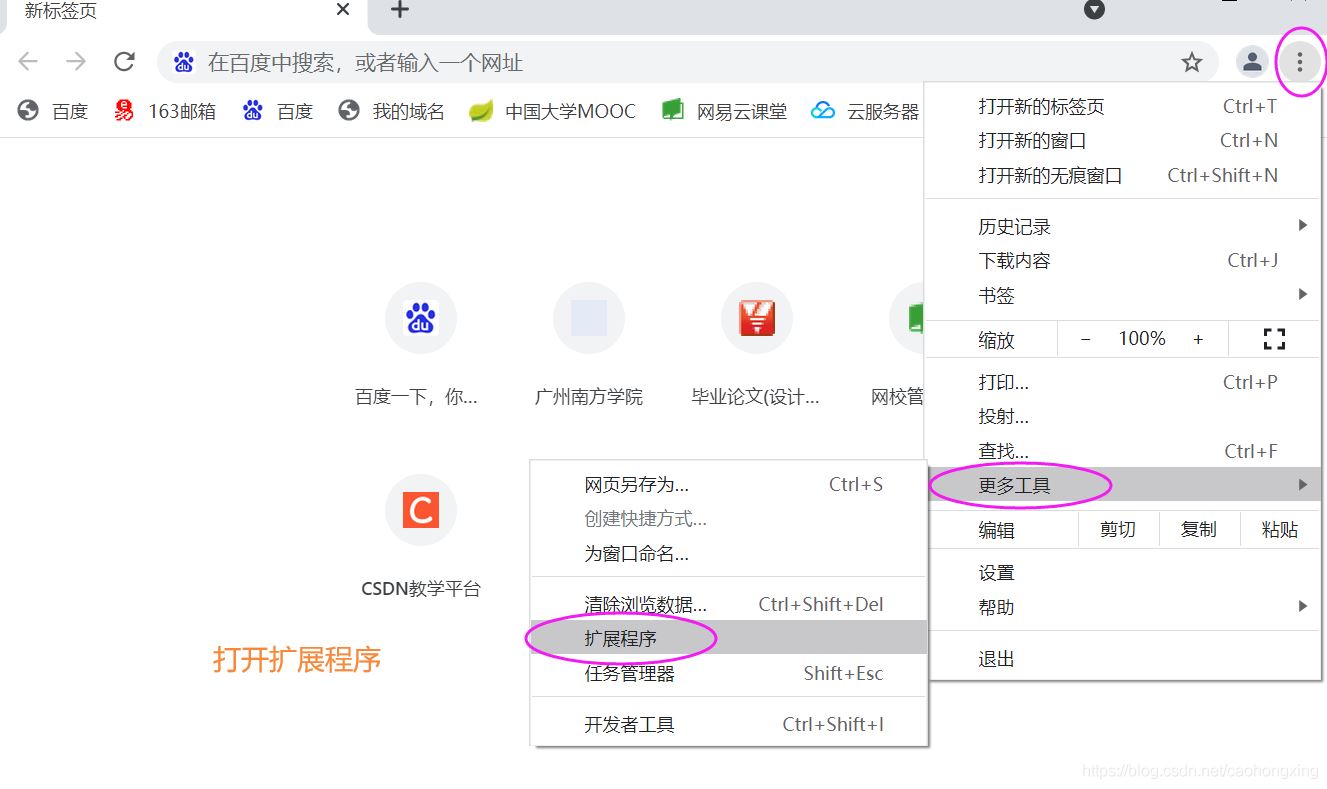Open the 我的域名 bookmark
Screen dimensions: 1327x789
(x=392, y=111)
